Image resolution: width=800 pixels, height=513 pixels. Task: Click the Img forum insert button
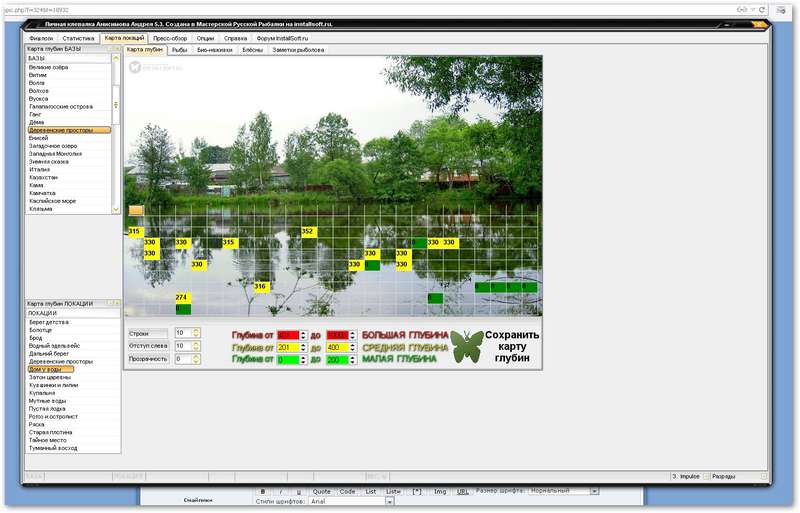[440, 492]
